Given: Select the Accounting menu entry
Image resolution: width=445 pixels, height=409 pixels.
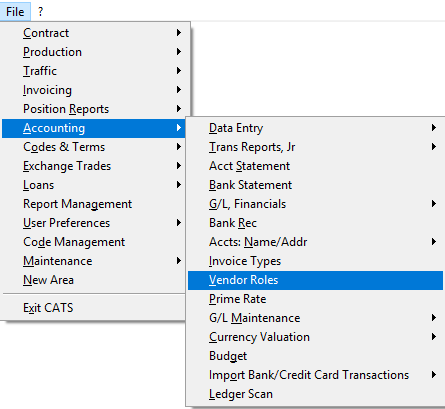Looking at the screenshot, I should click(x=94, y=128).
